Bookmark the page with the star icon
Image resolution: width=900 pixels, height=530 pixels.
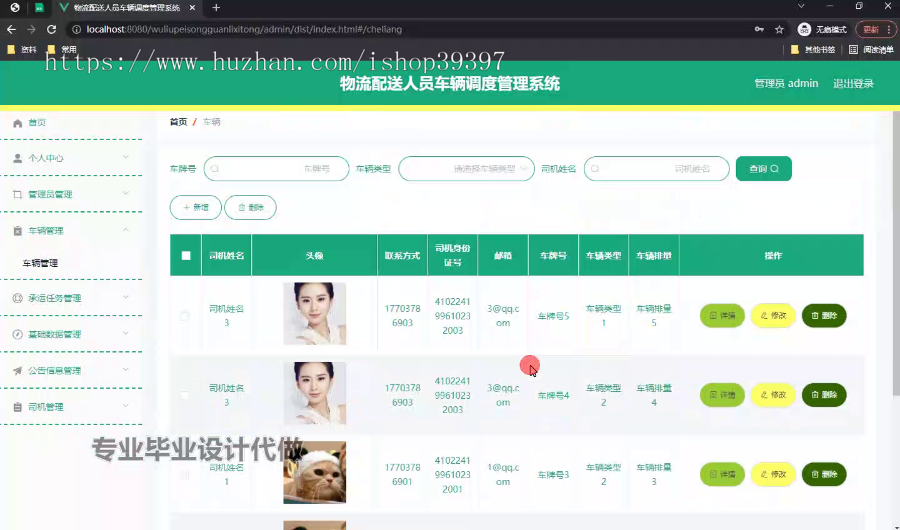click(x=779, y=29)
